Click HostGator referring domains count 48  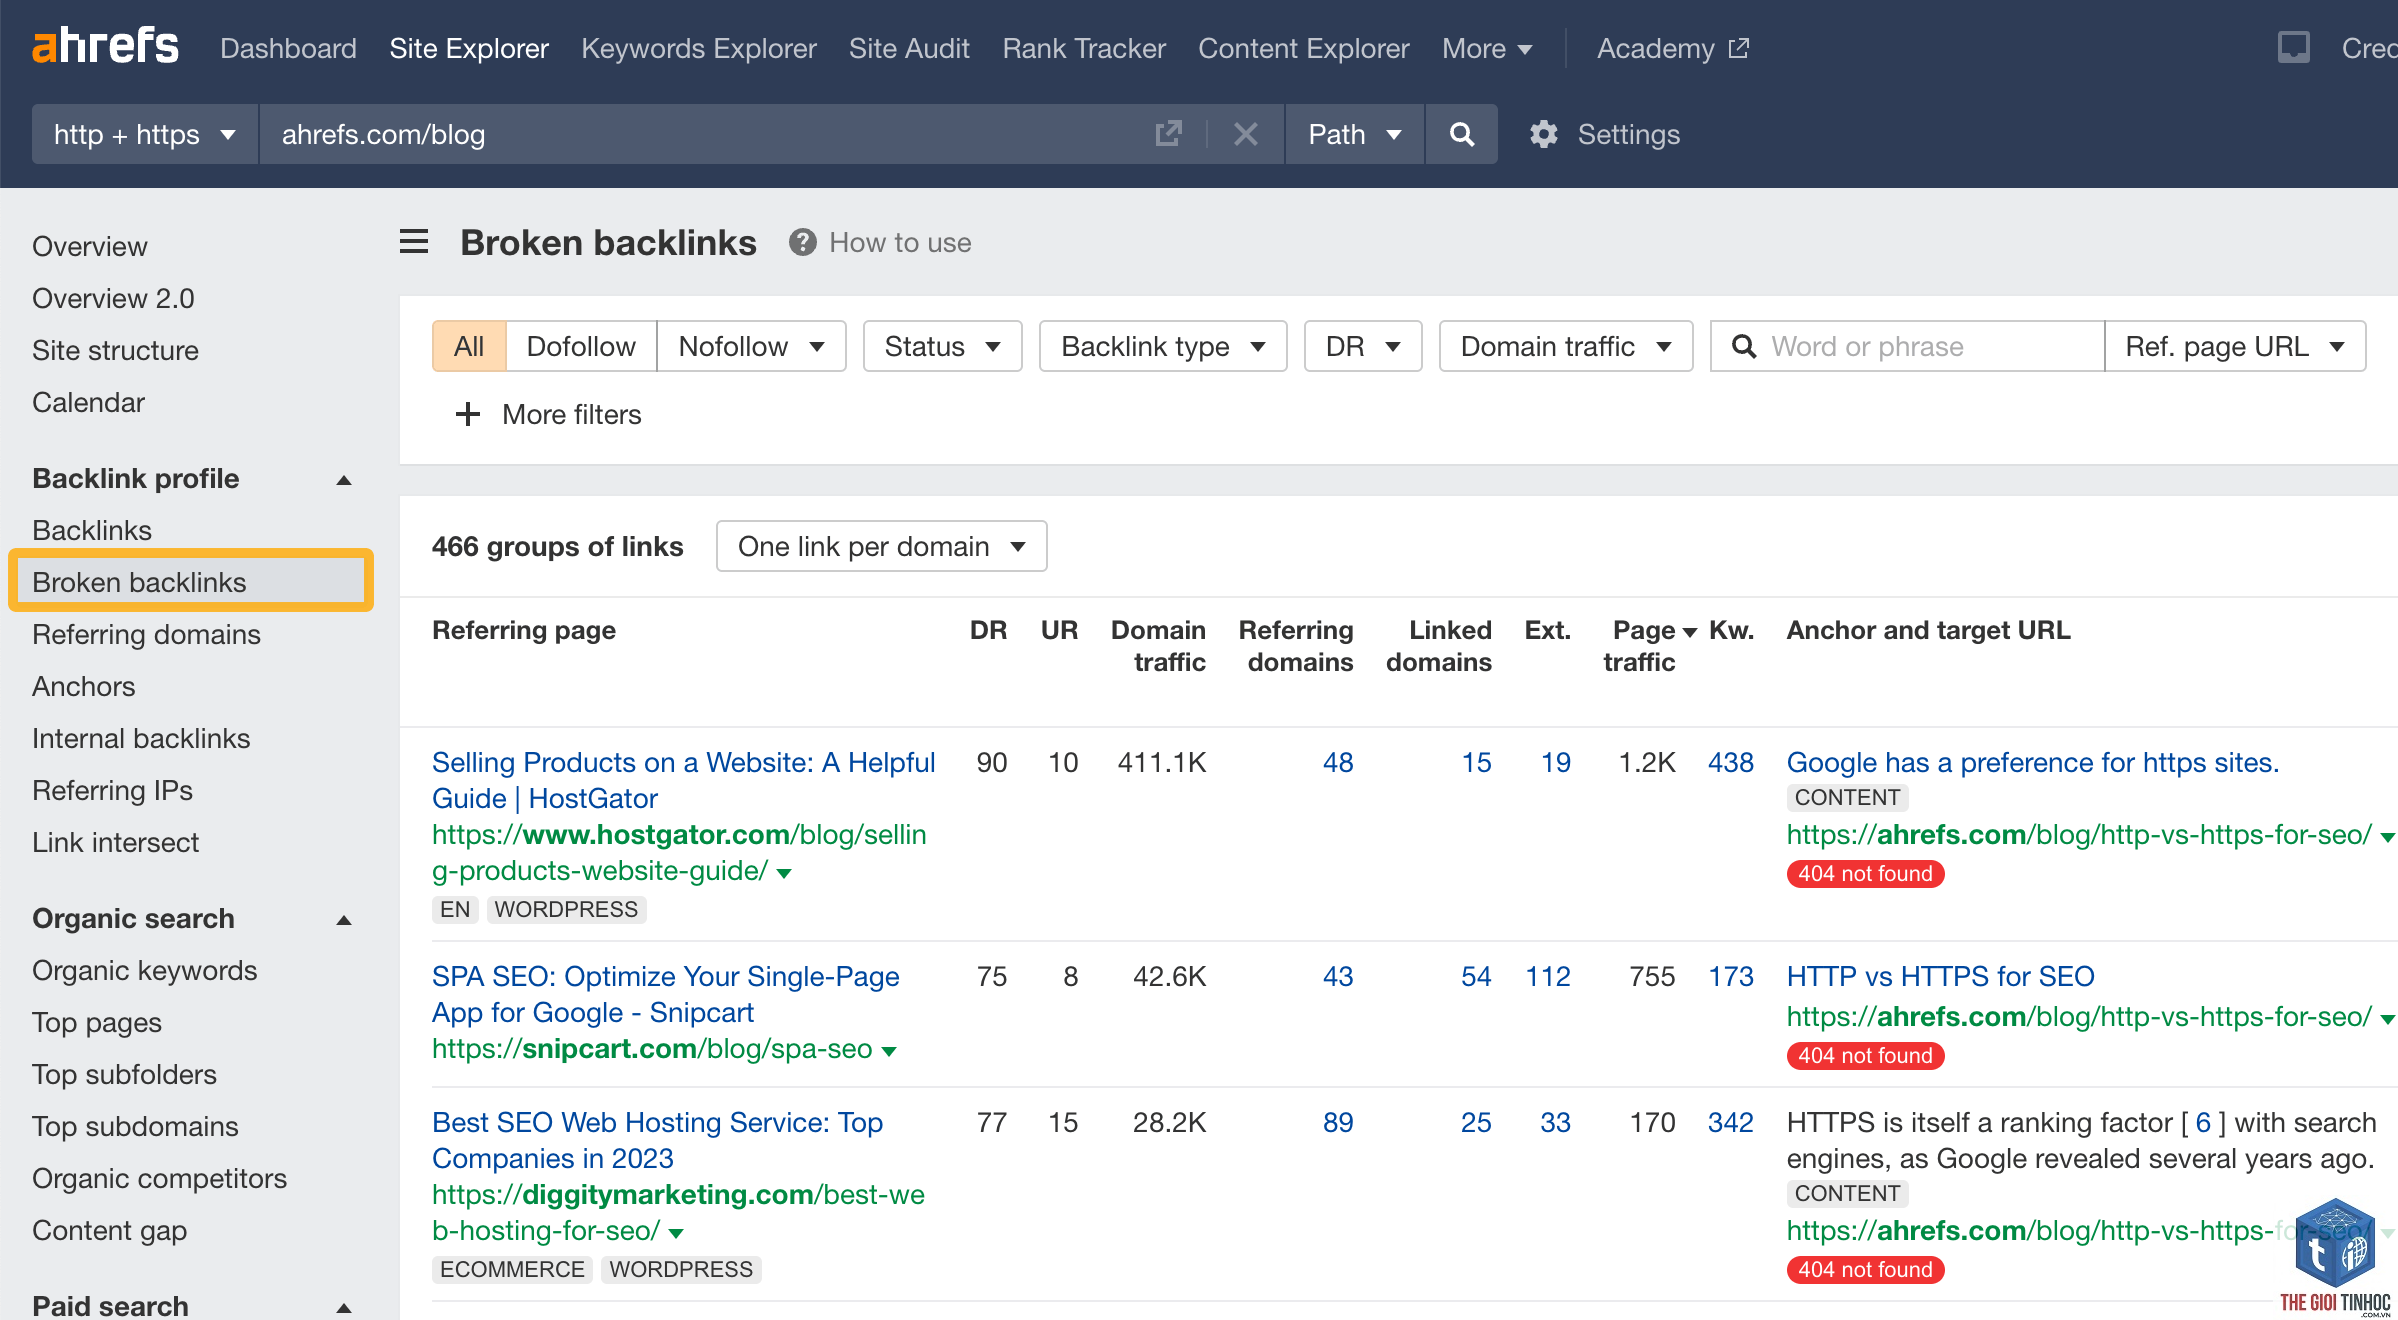[x=1338, y=762]
